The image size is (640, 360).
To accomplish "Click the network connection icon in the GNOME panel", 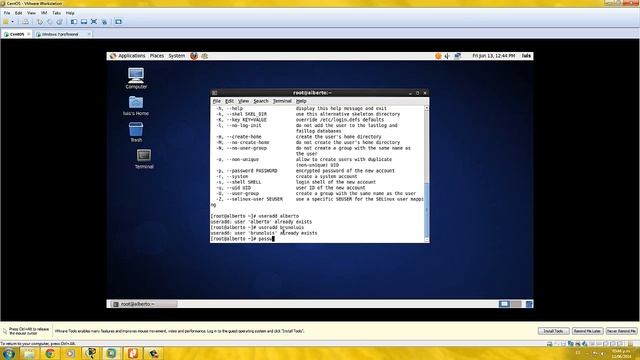I will point(458,56).
